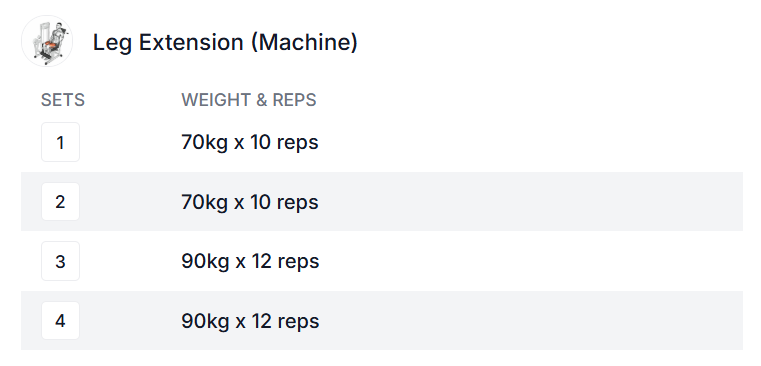The width and height of the screenshot is (761, 366).
Task: Click set 2's 70kg x 10 reps entry
Action: (x=249, y=202)
